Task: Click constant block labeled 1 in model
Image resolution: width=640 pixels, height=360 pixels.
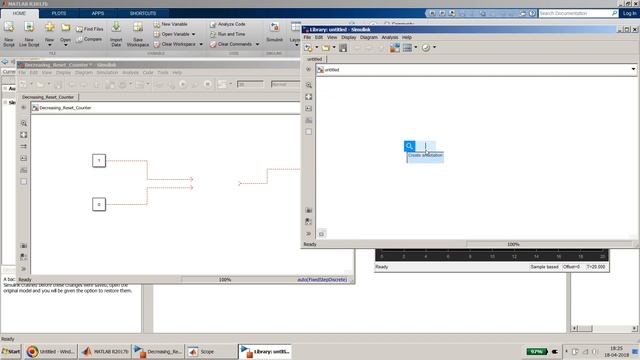Action: tap(99, 160)
